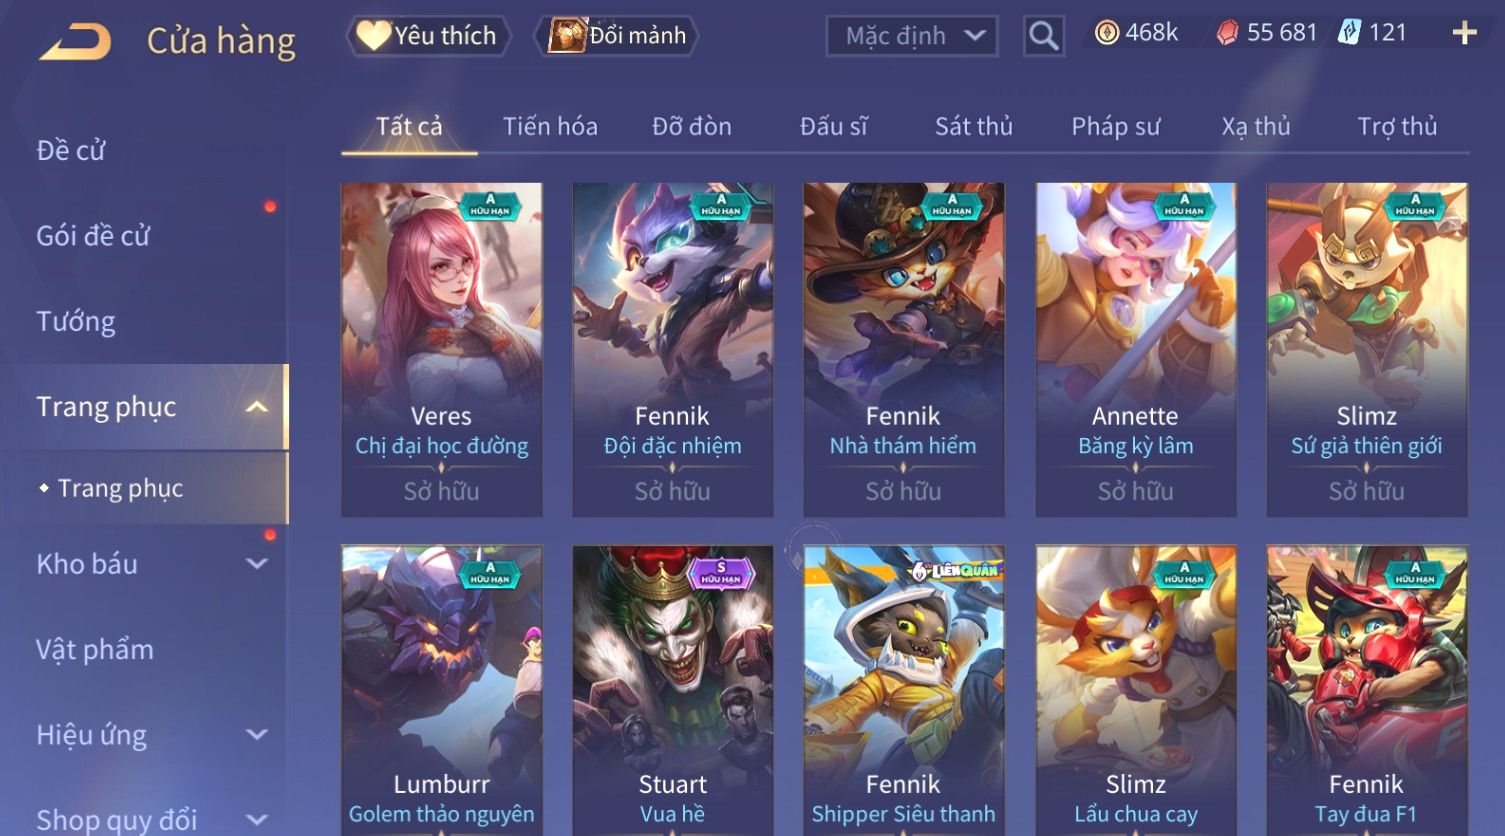
Task: Open Stuart Vua hề skin card
Action: (673, 690)
